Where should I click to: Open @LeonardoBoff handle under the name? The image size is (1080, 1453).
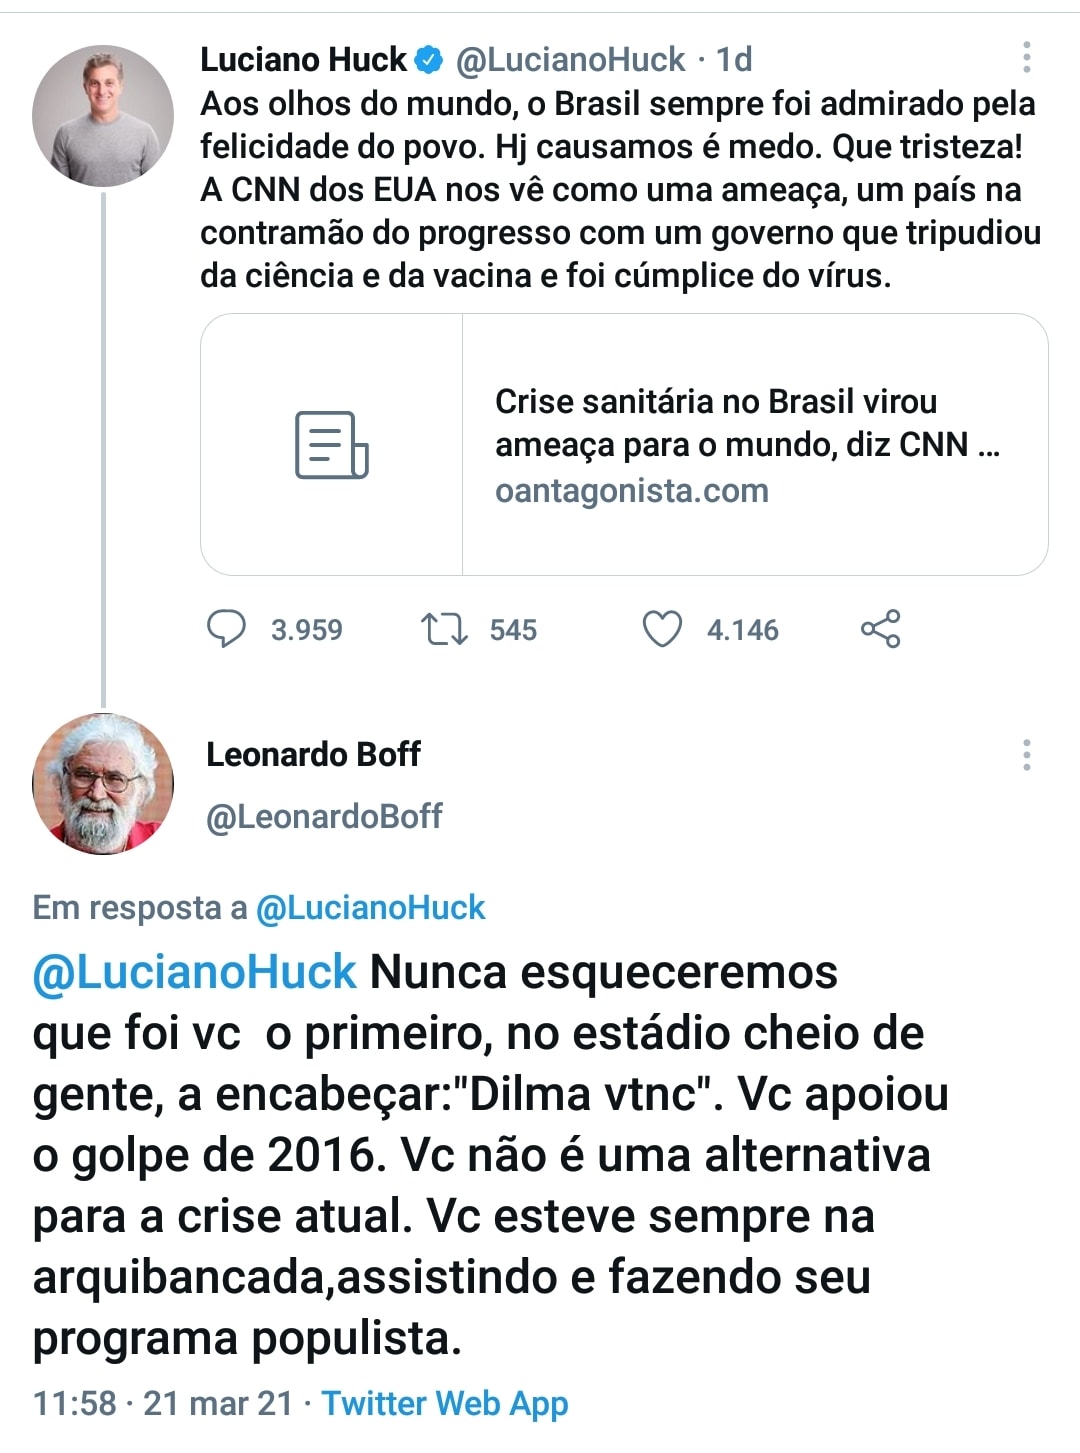coord(324,817)
